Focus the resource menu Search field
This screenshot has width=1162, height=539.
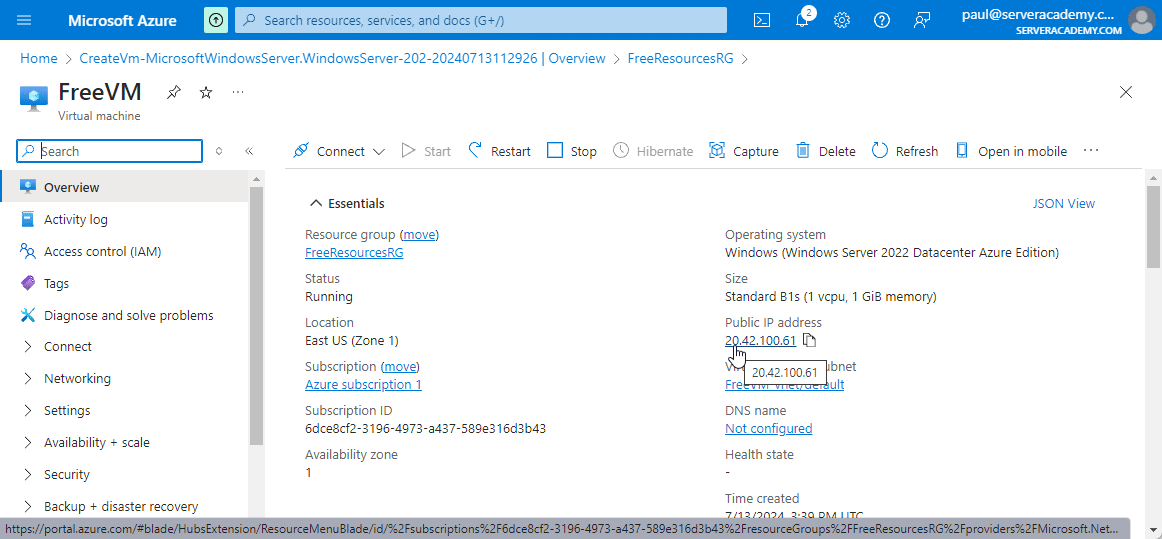click(110, 151)
